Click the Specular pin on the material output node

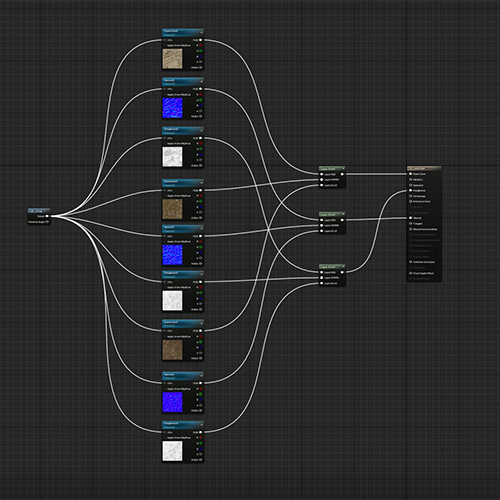411,185
